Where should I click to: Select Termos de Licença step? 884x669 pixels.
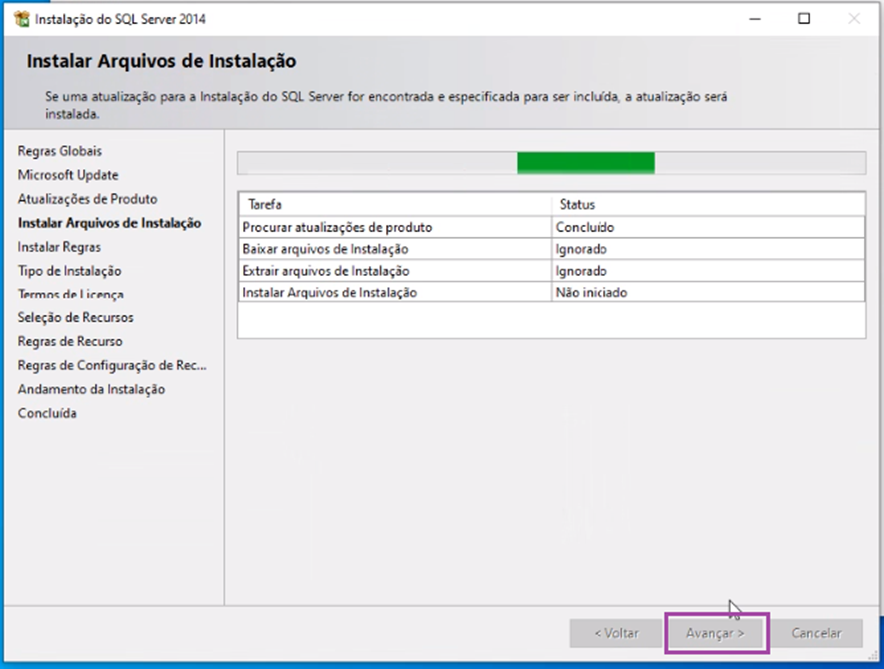coord(70,294)
